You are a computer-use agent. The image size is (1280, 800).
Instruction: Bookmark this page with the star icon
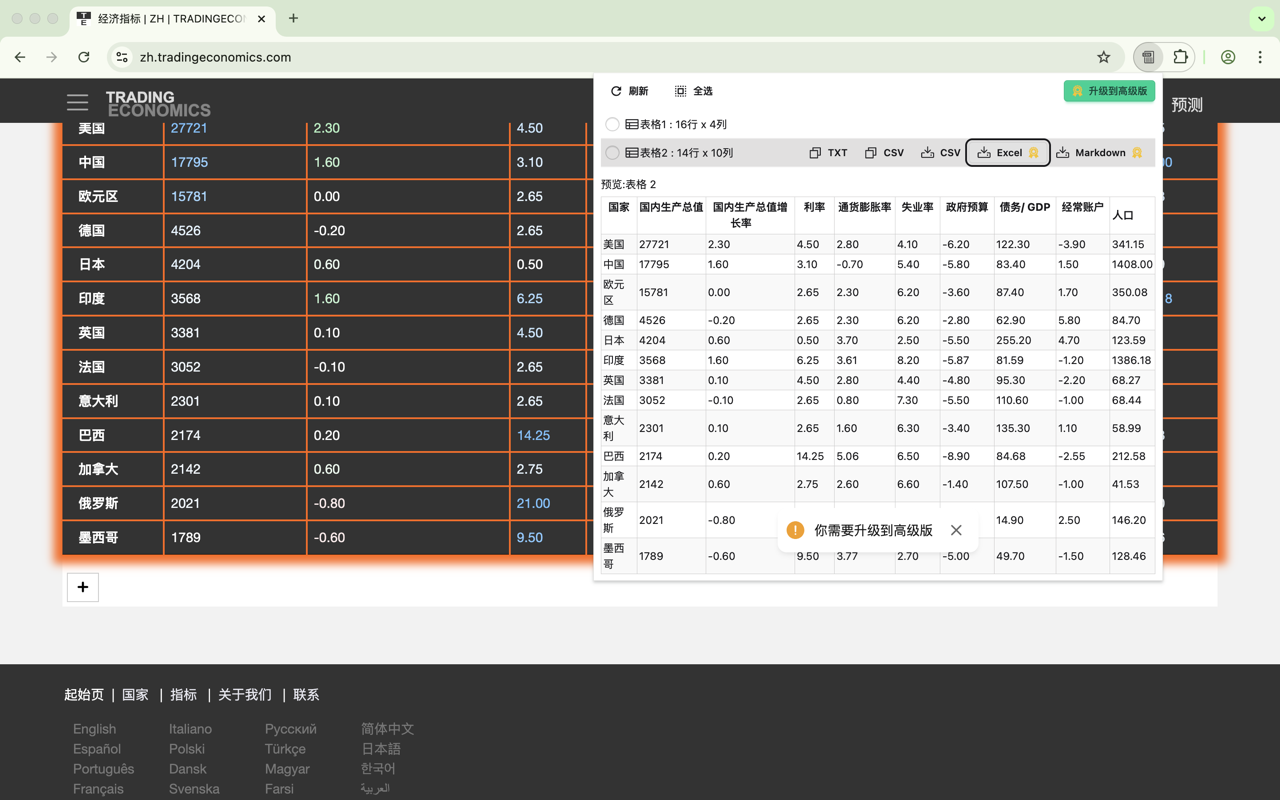1104,57
